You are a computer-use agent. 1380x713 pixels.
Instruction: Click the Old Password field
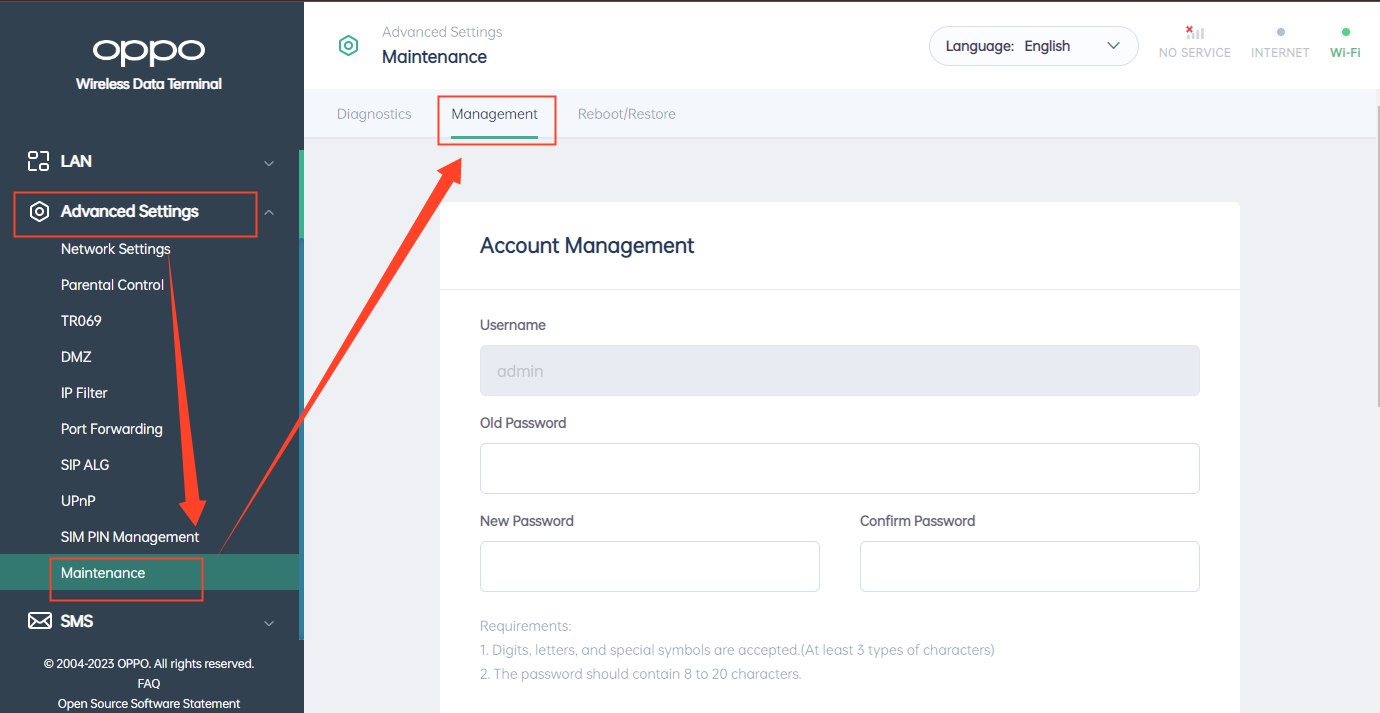839,468
